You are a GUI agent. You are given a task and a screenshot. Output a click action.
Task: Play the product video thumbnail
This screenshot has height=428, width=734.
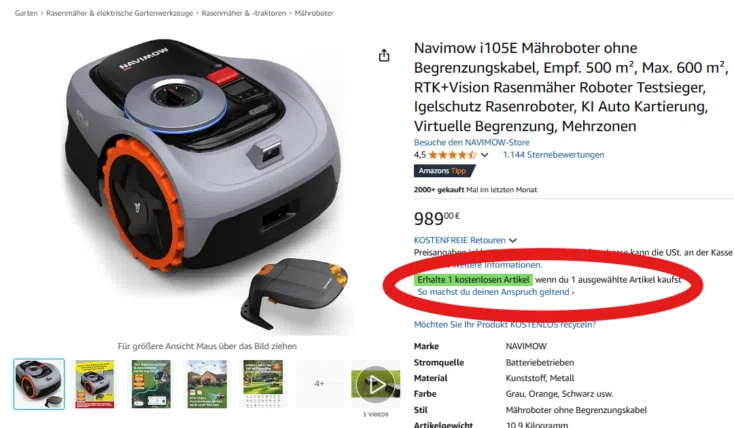click(375, 384)
